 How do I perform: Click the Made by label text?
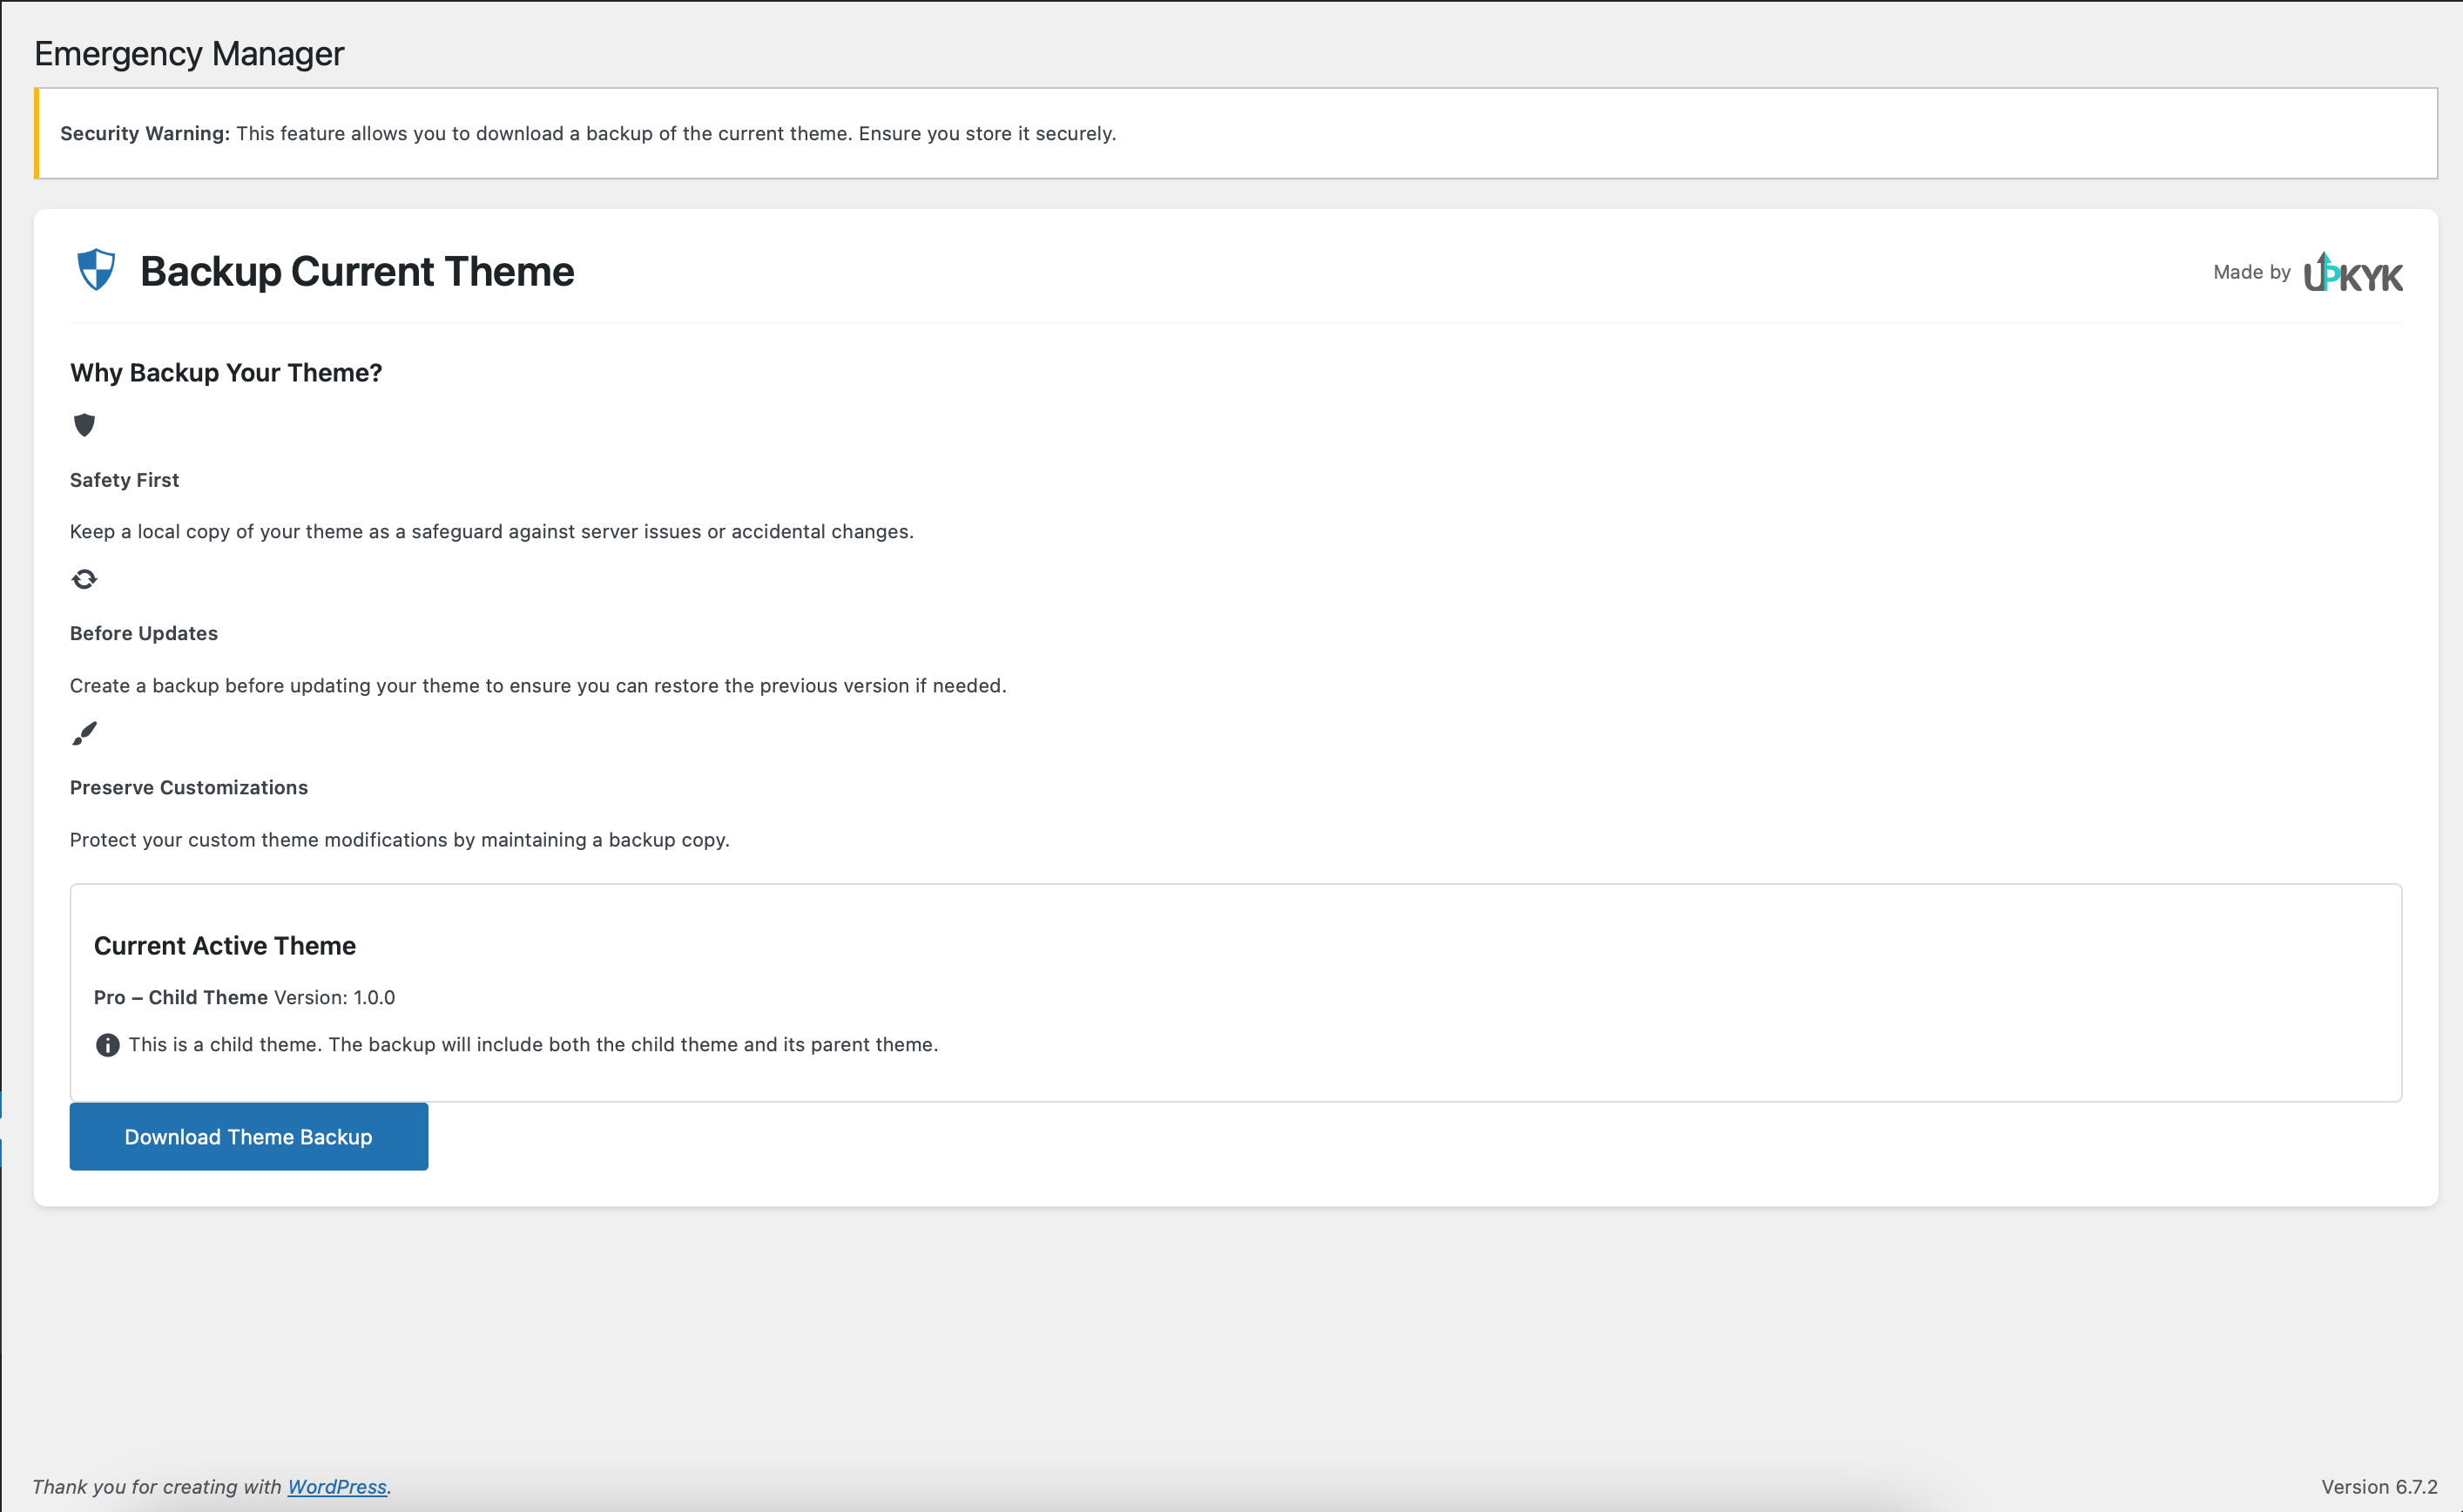2251,272
